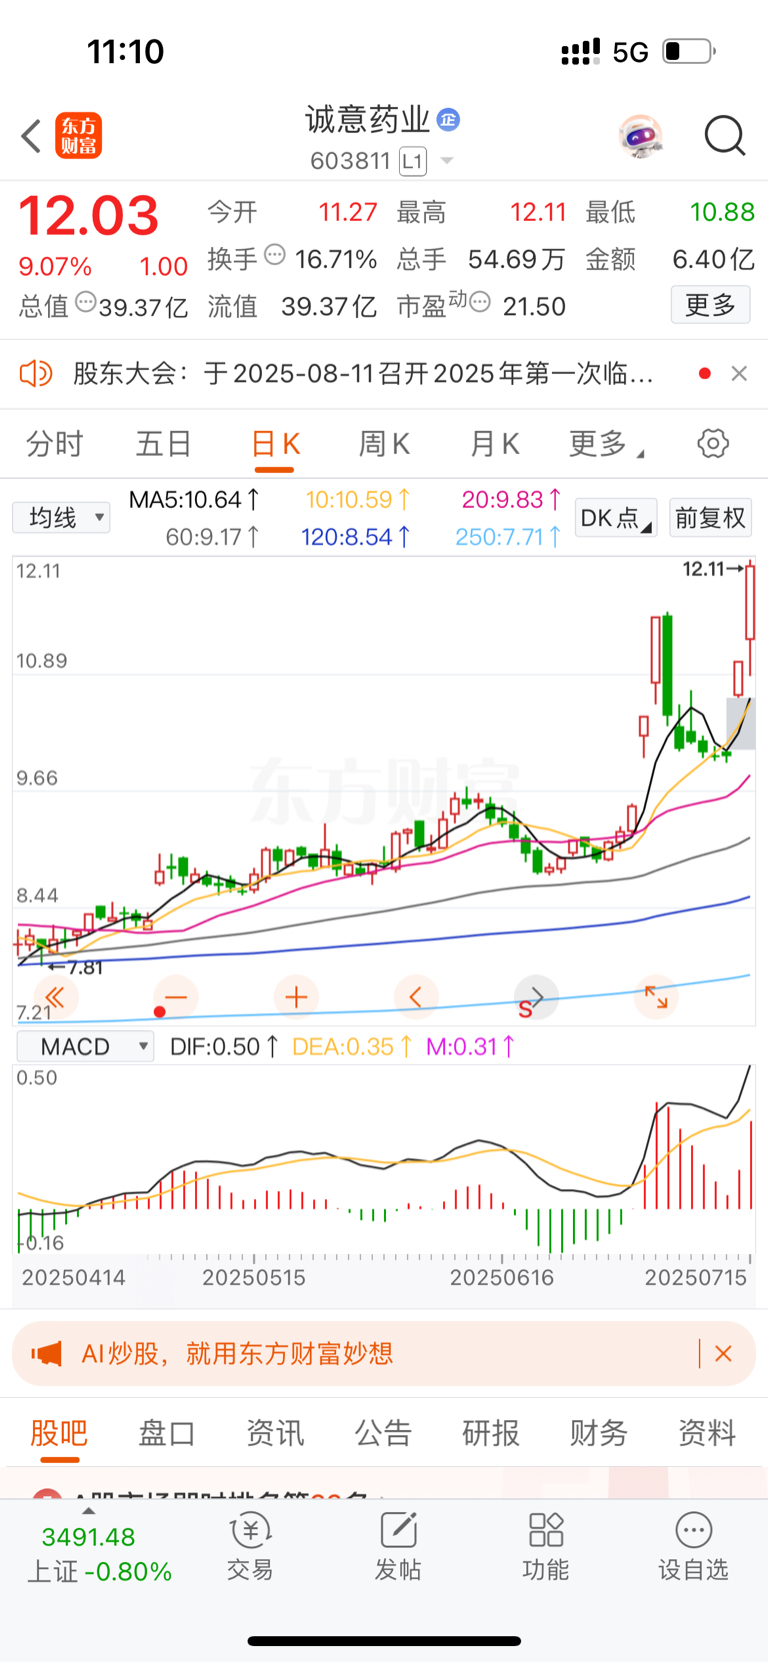The width and height of the screenshot is (768, 1663).
Task: Zoom out the K-line chart
Action: coord(176,997)
